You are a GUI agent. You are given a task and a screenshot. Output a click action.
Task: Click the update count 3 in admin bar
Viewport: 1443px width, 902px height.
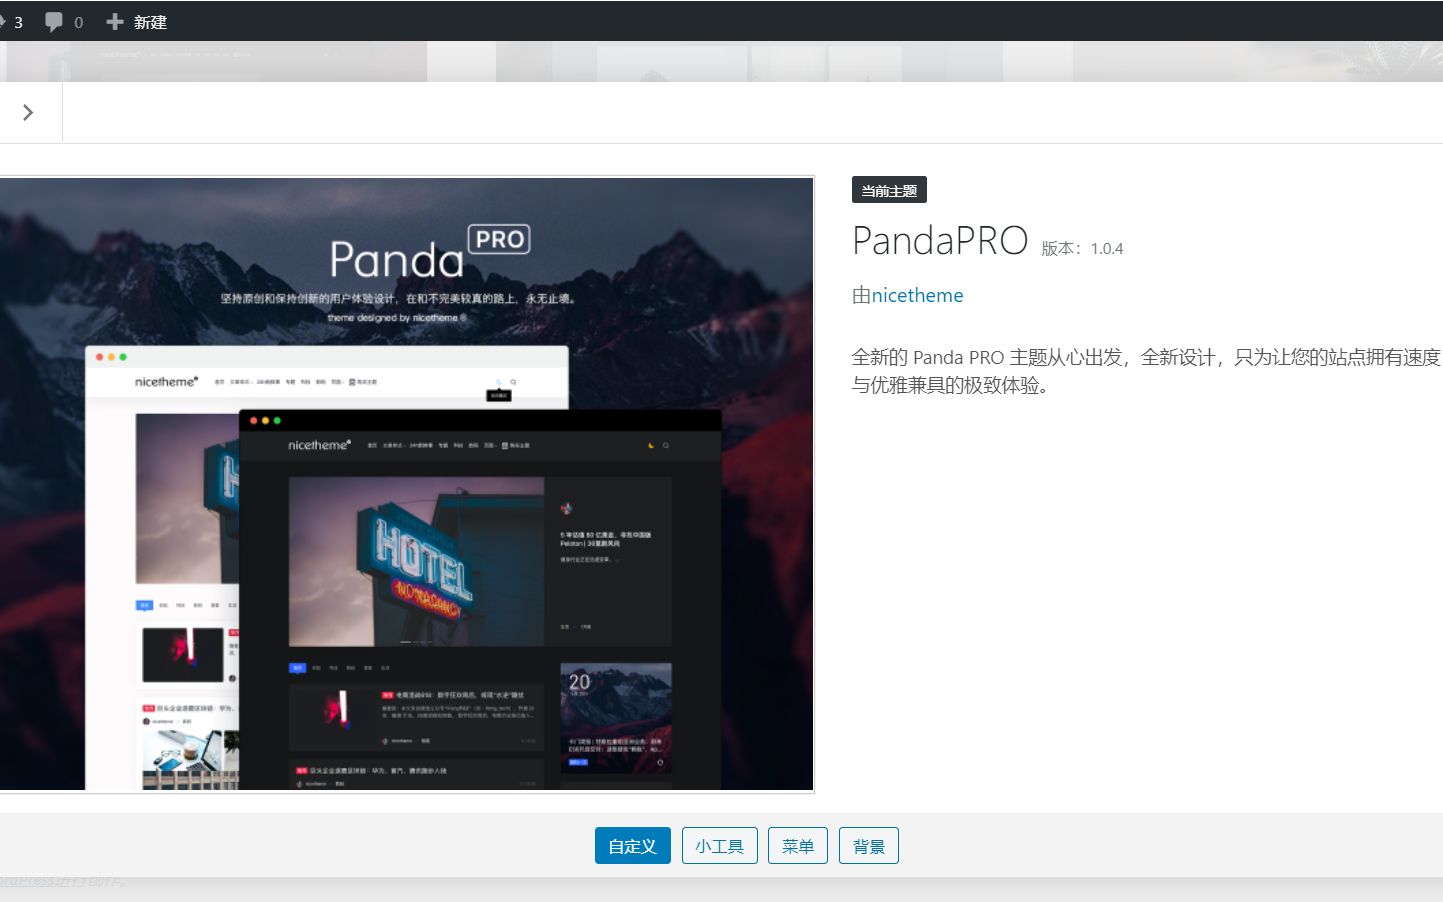click(x=18, y=22)
